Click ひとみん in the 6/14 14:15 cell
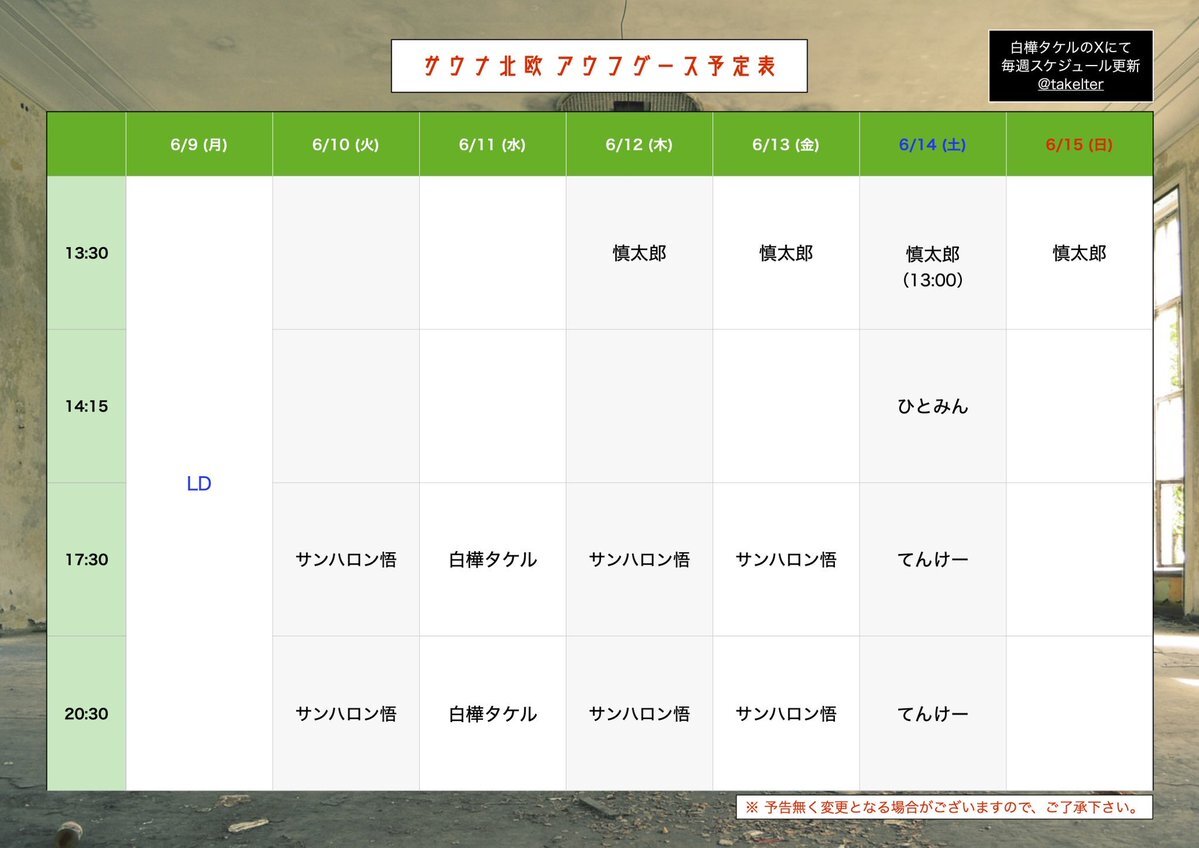Viewport: 1199px width, 848px height. click(x=933, y=406)
